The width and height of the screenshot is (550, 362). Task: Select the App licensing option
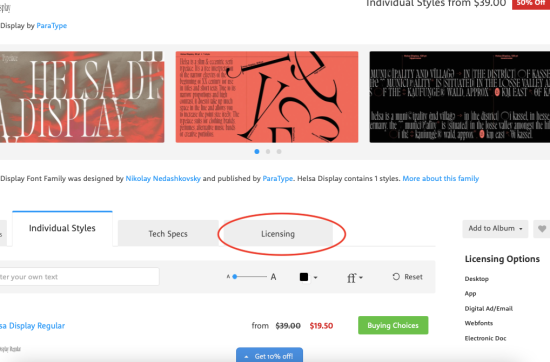coord(470,294)
